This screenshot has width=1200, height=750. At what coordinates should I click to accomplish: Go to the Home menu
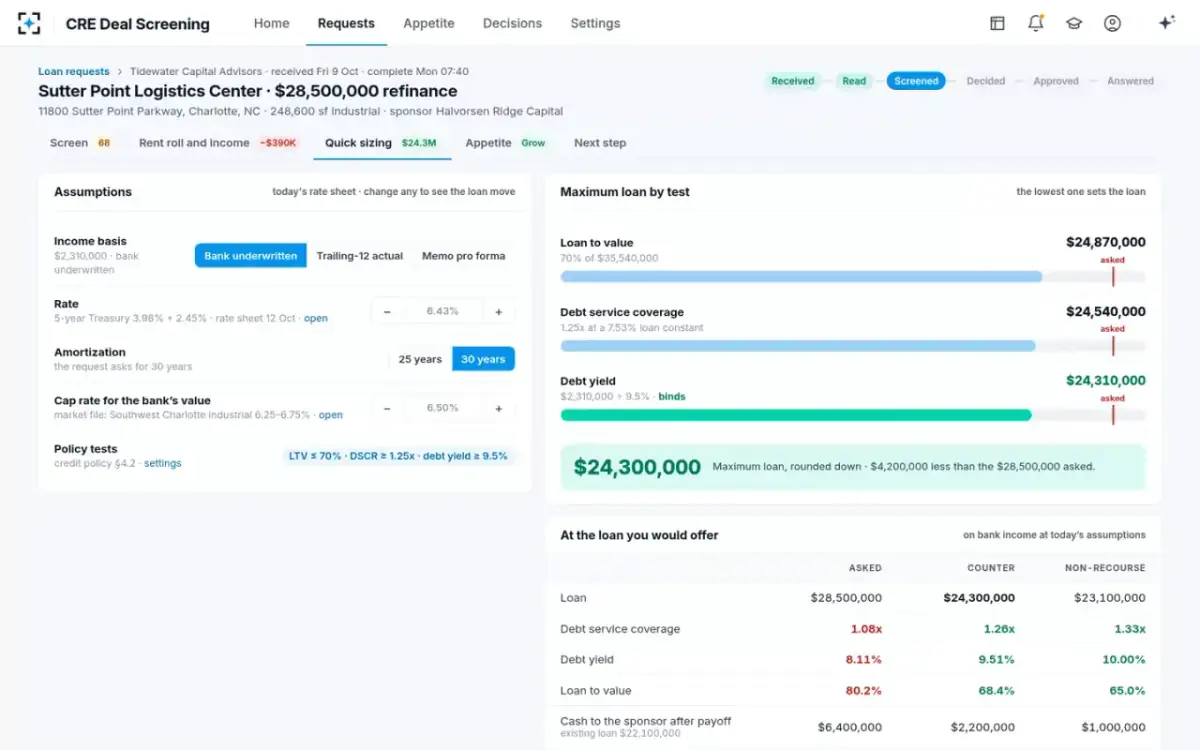click(x=272, y=23)
